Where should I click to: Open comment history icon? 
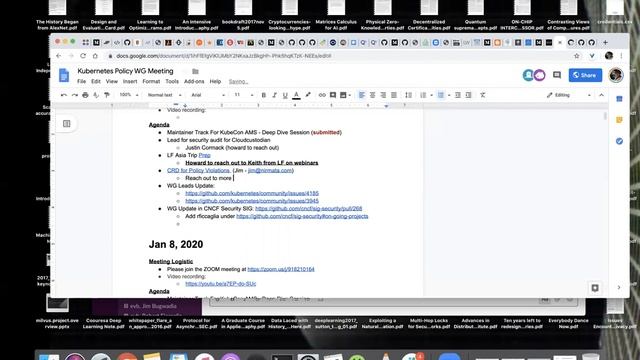(557, 75)
